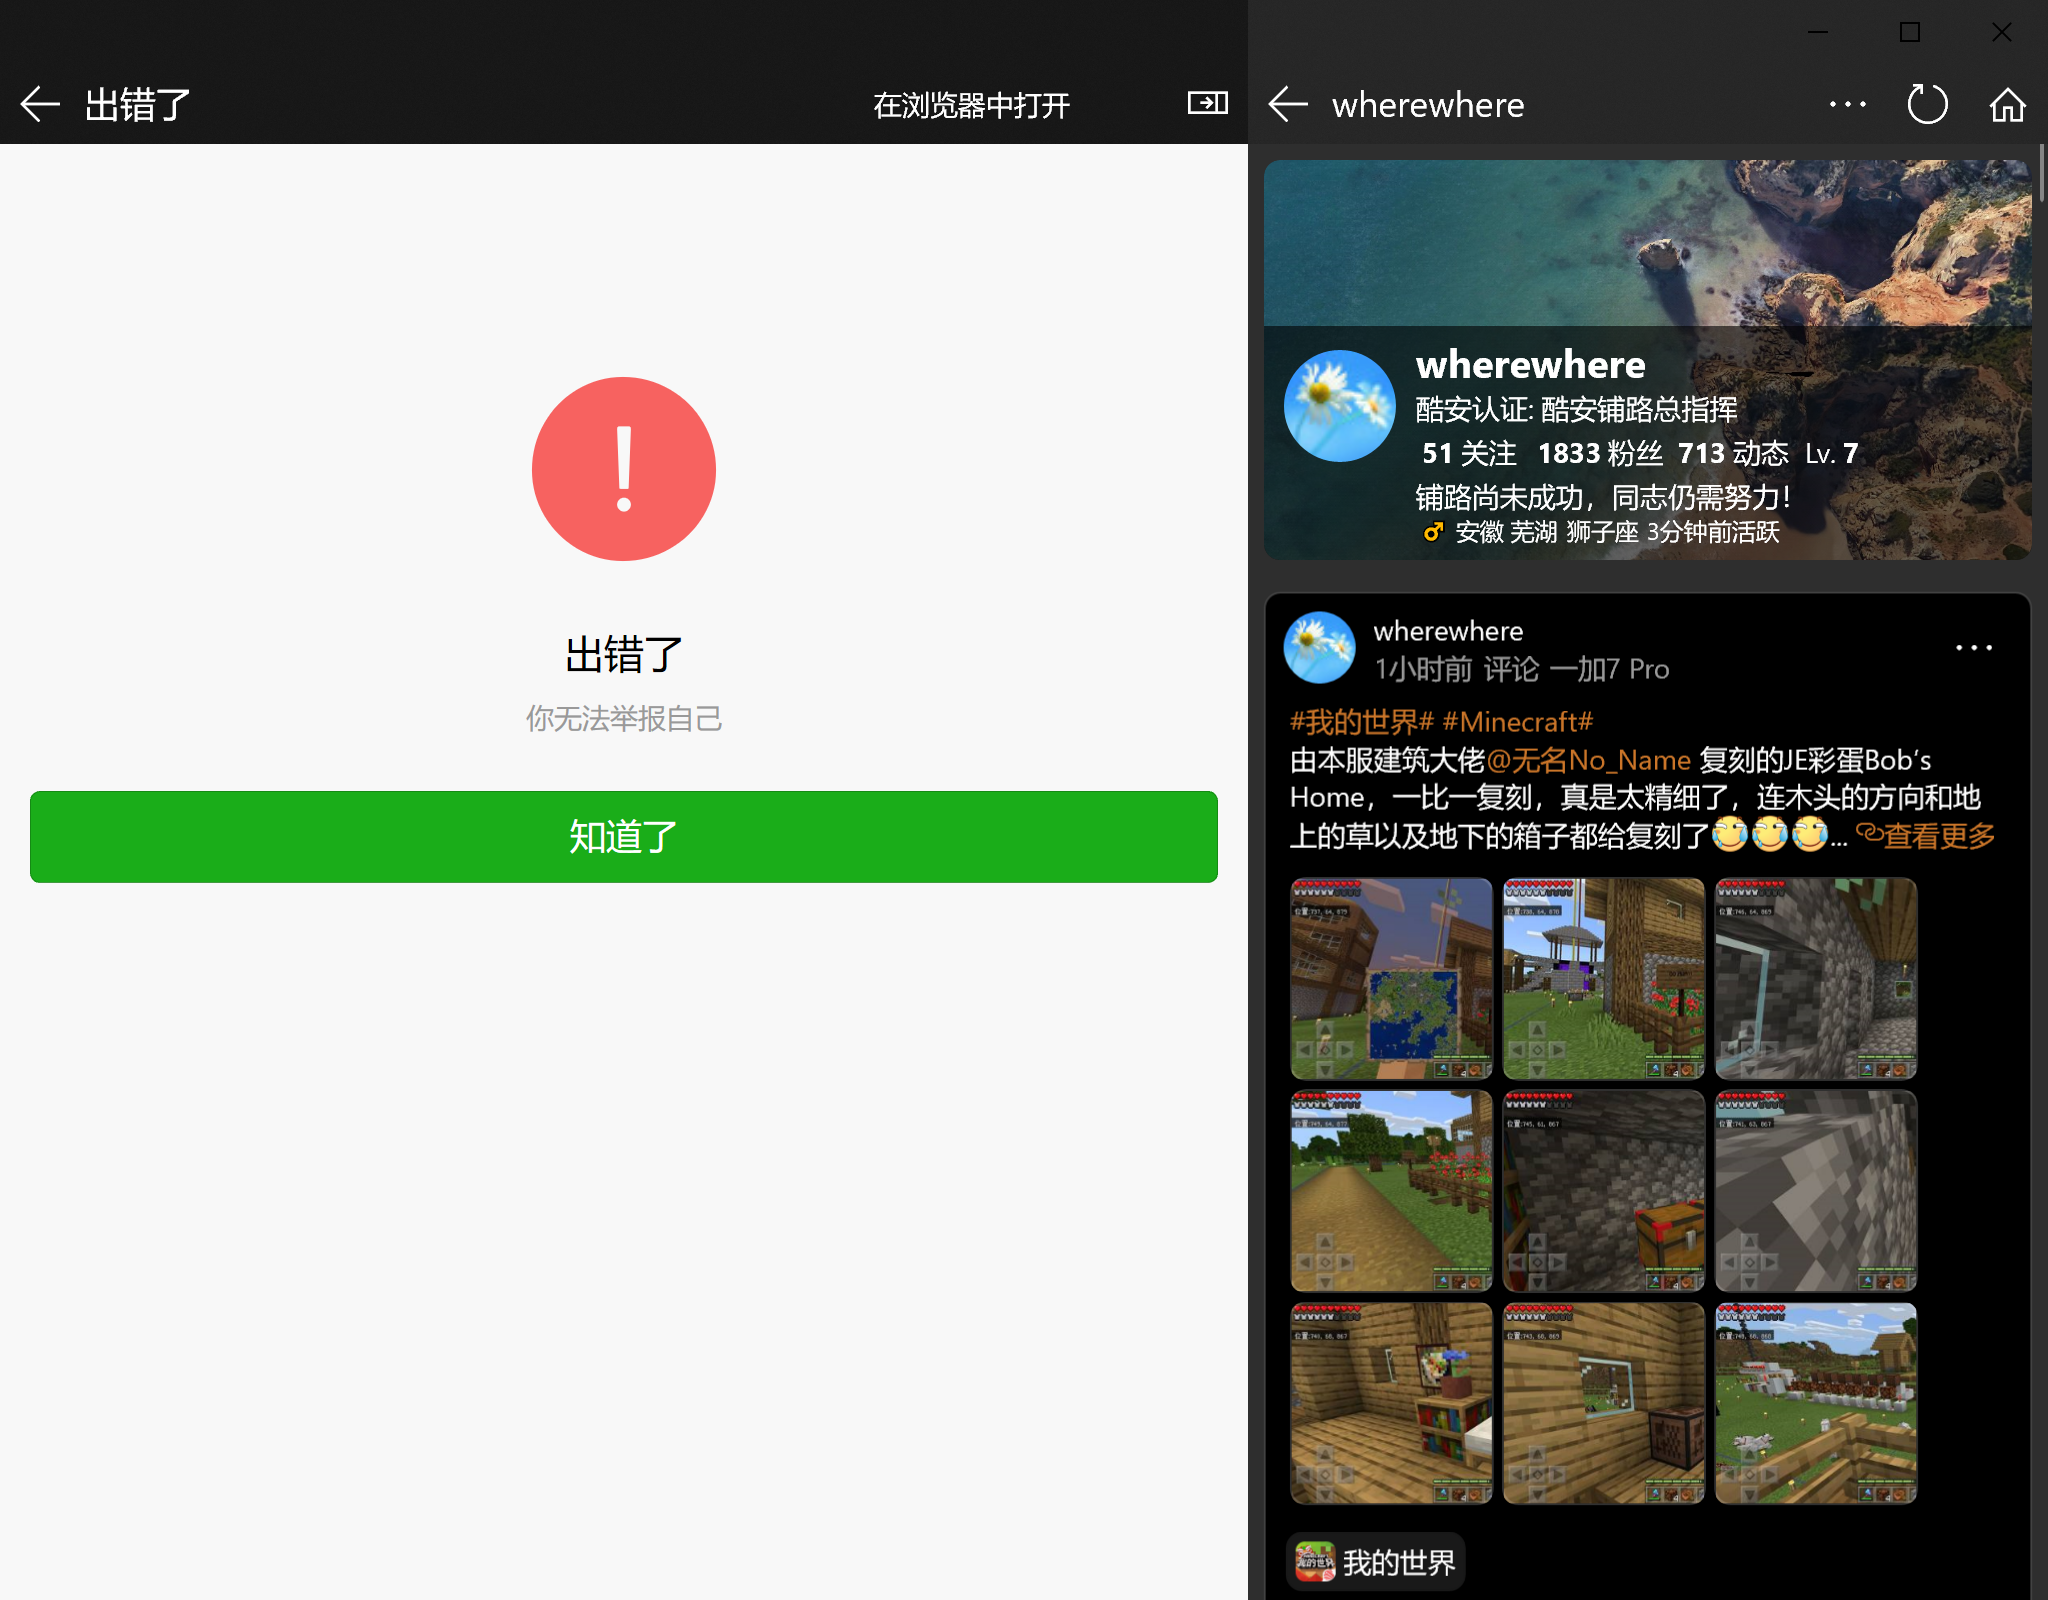The width and height of the screenshot is (2048, 1600).
Task: Click wherewhere's large profile avatar
Action: (x=1339, y=406)
